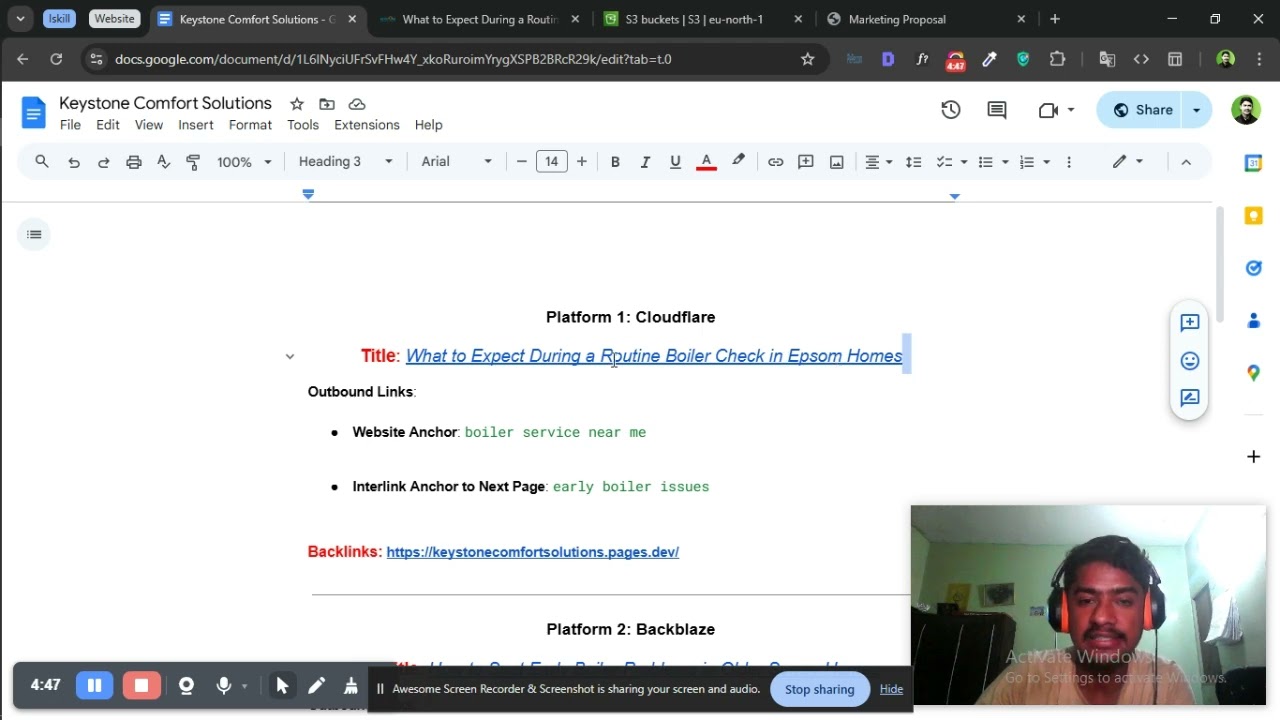This screenshot has height=720, width=1280.
Task: Open the text color picker
Action: pyautogui.click(x=706, y=162)
